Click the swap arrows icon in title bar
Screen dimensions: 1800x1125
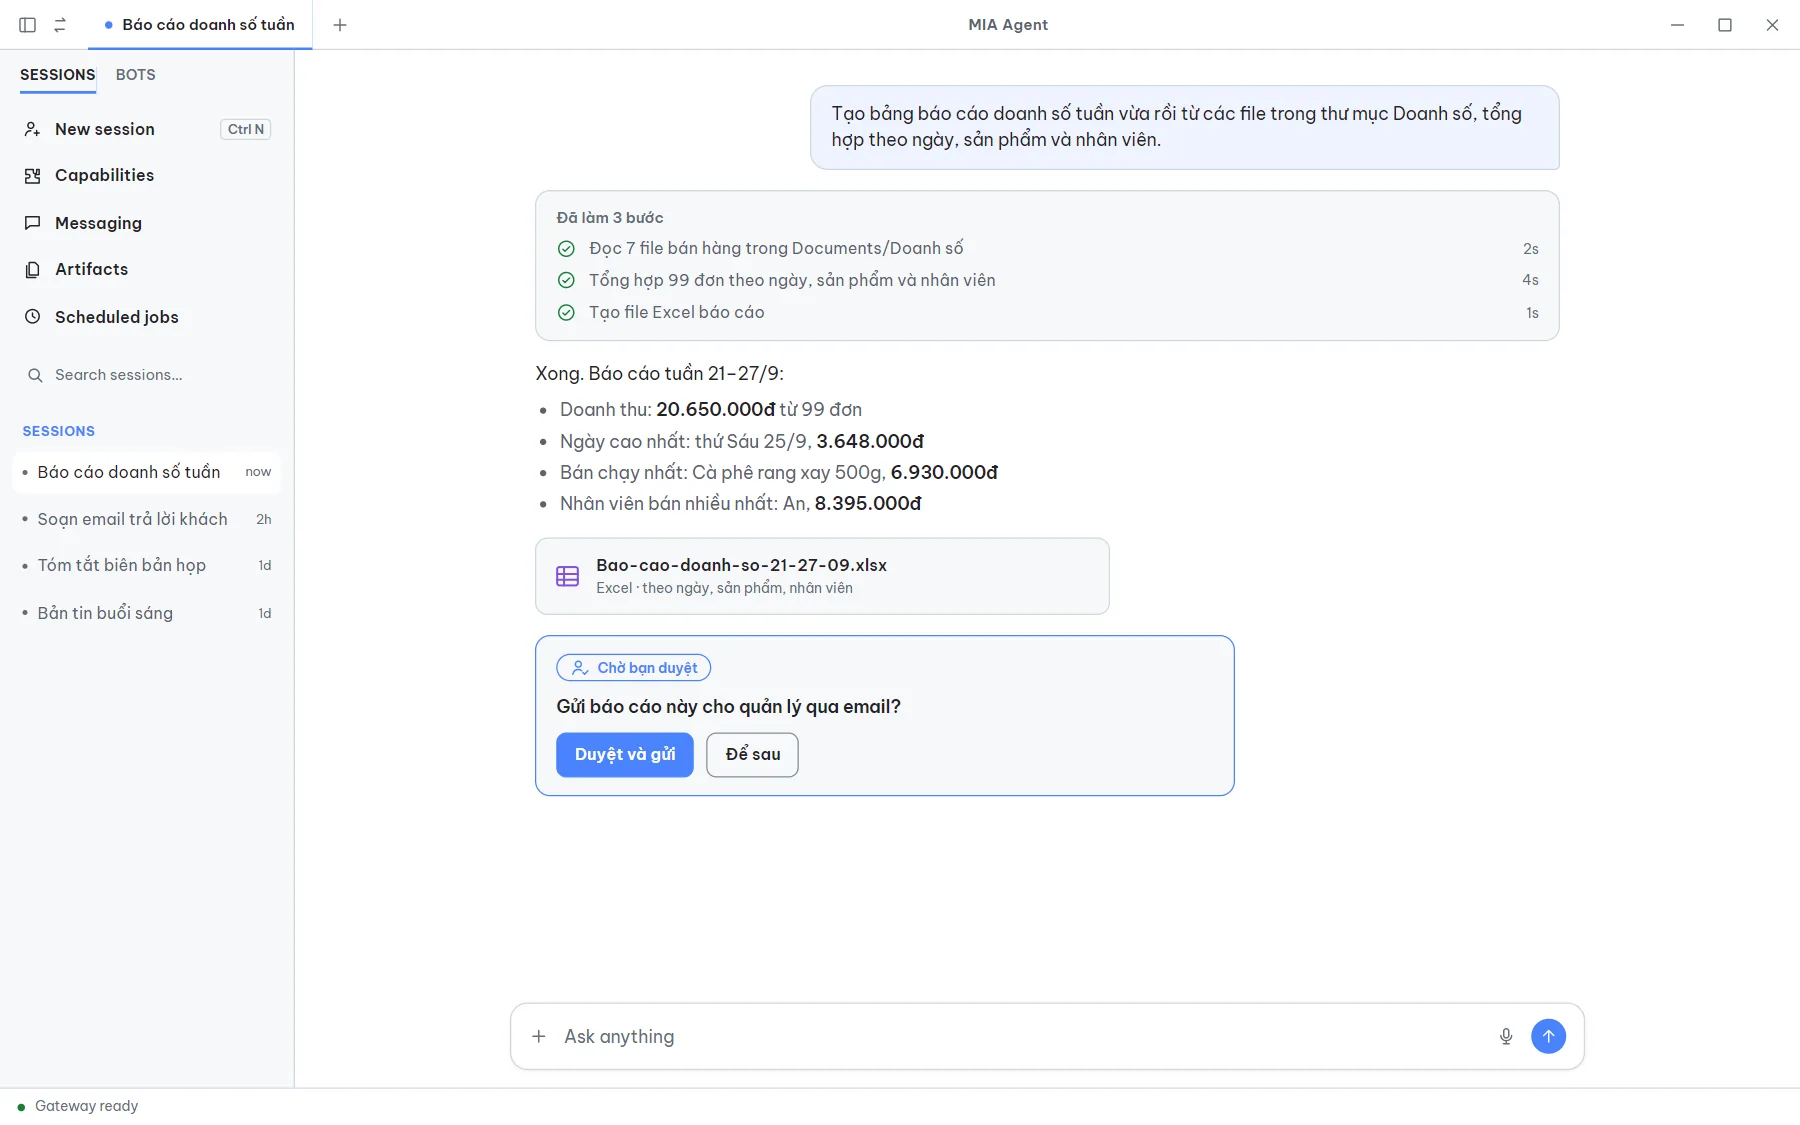click(x=60, y=25)
